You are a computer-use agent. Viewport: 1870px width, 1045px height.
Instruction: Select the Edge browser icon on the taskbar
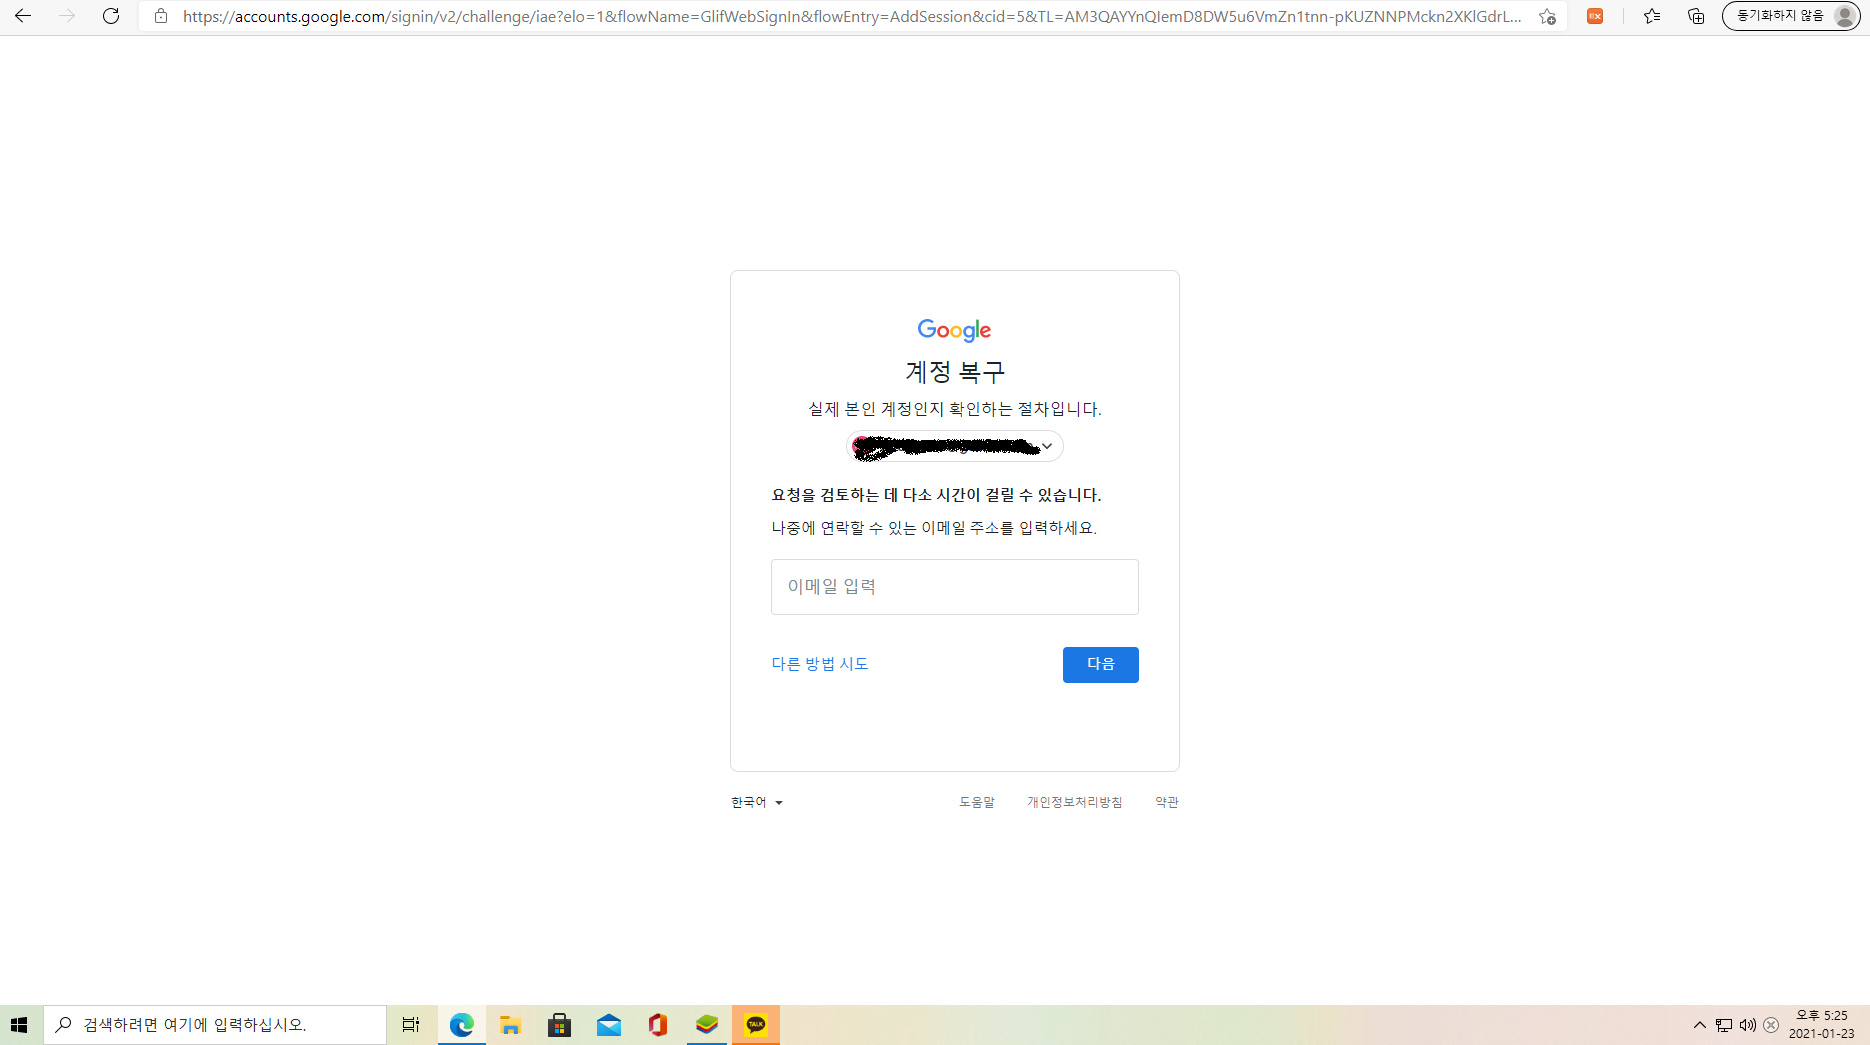461,1024
